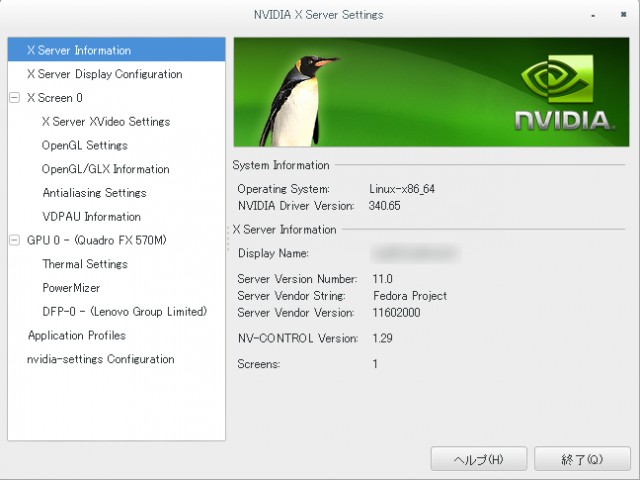Image resolution: width=640 pixels, height=480 pixels.
Task: Collapse the GPU 0 expander
Action: click(14, 240)
